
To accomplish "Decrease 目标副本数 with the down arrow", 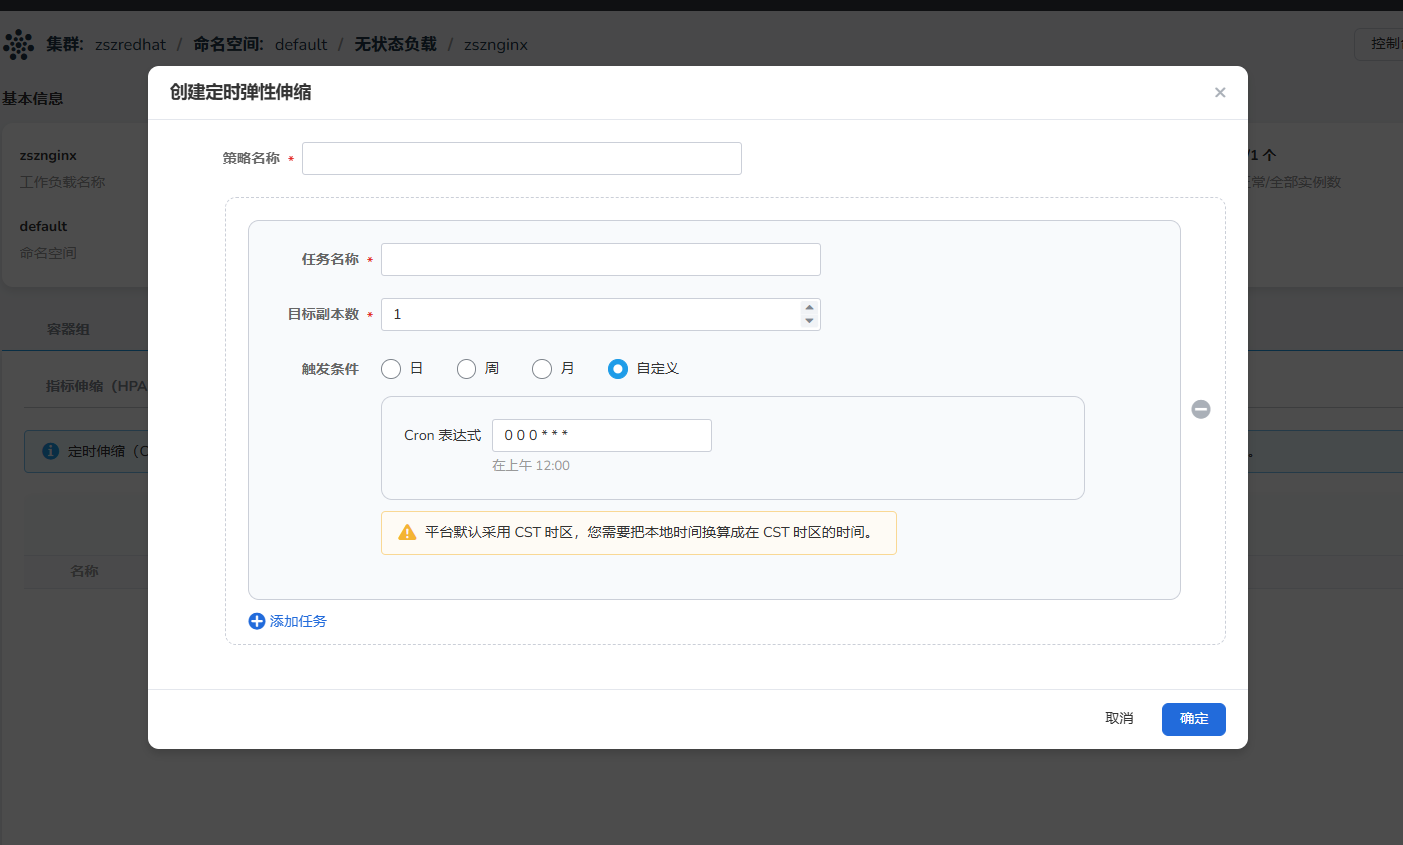I will click(x=809, y=321).
